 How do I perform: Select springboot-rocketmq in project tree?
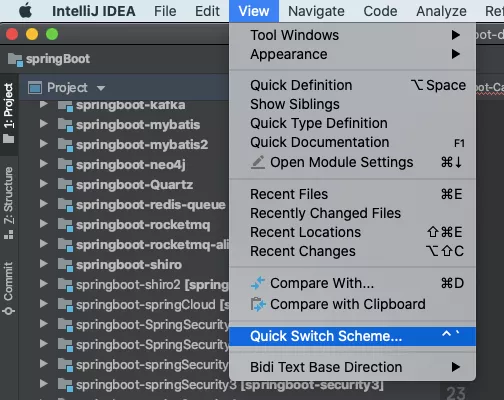pos(143,225)
